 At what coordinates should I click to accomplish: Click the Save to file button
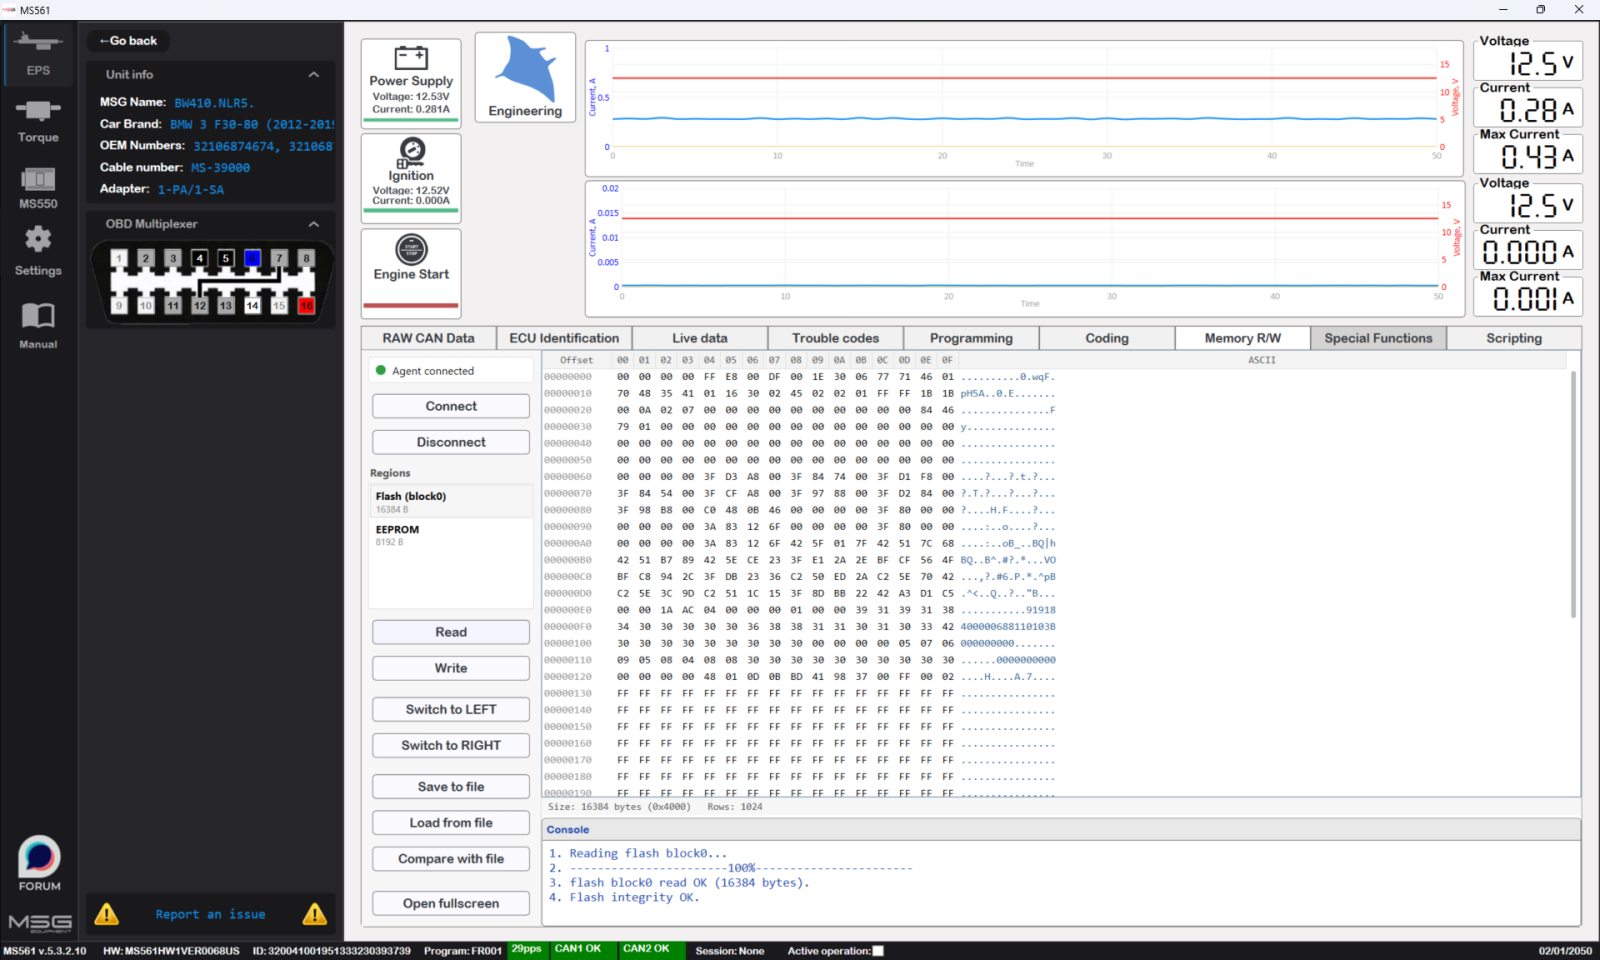coord(451,787)
